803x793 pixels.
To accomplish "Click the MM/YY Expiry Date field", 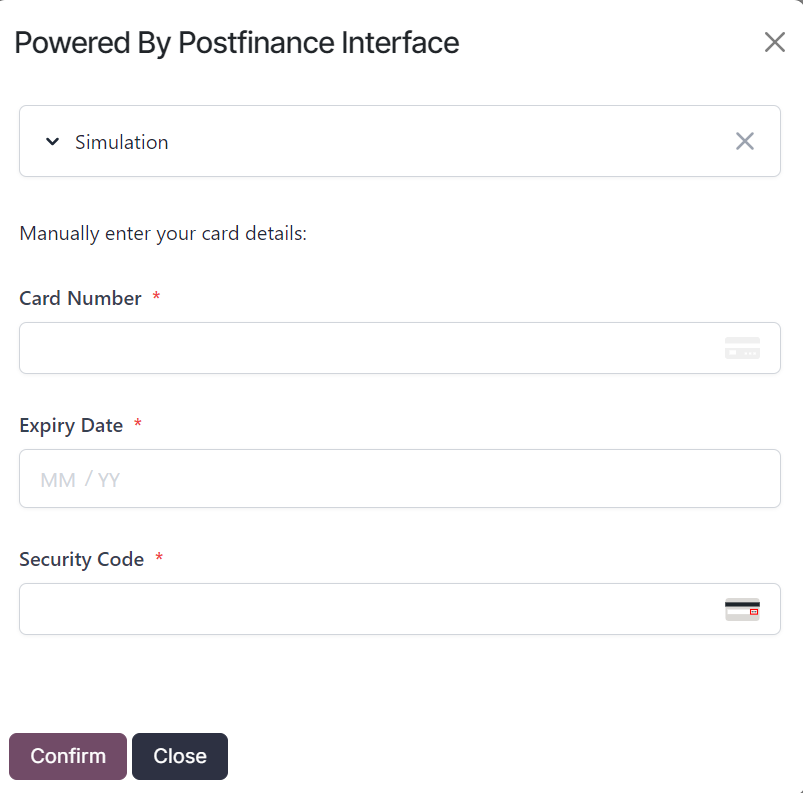I will (350, 478).
